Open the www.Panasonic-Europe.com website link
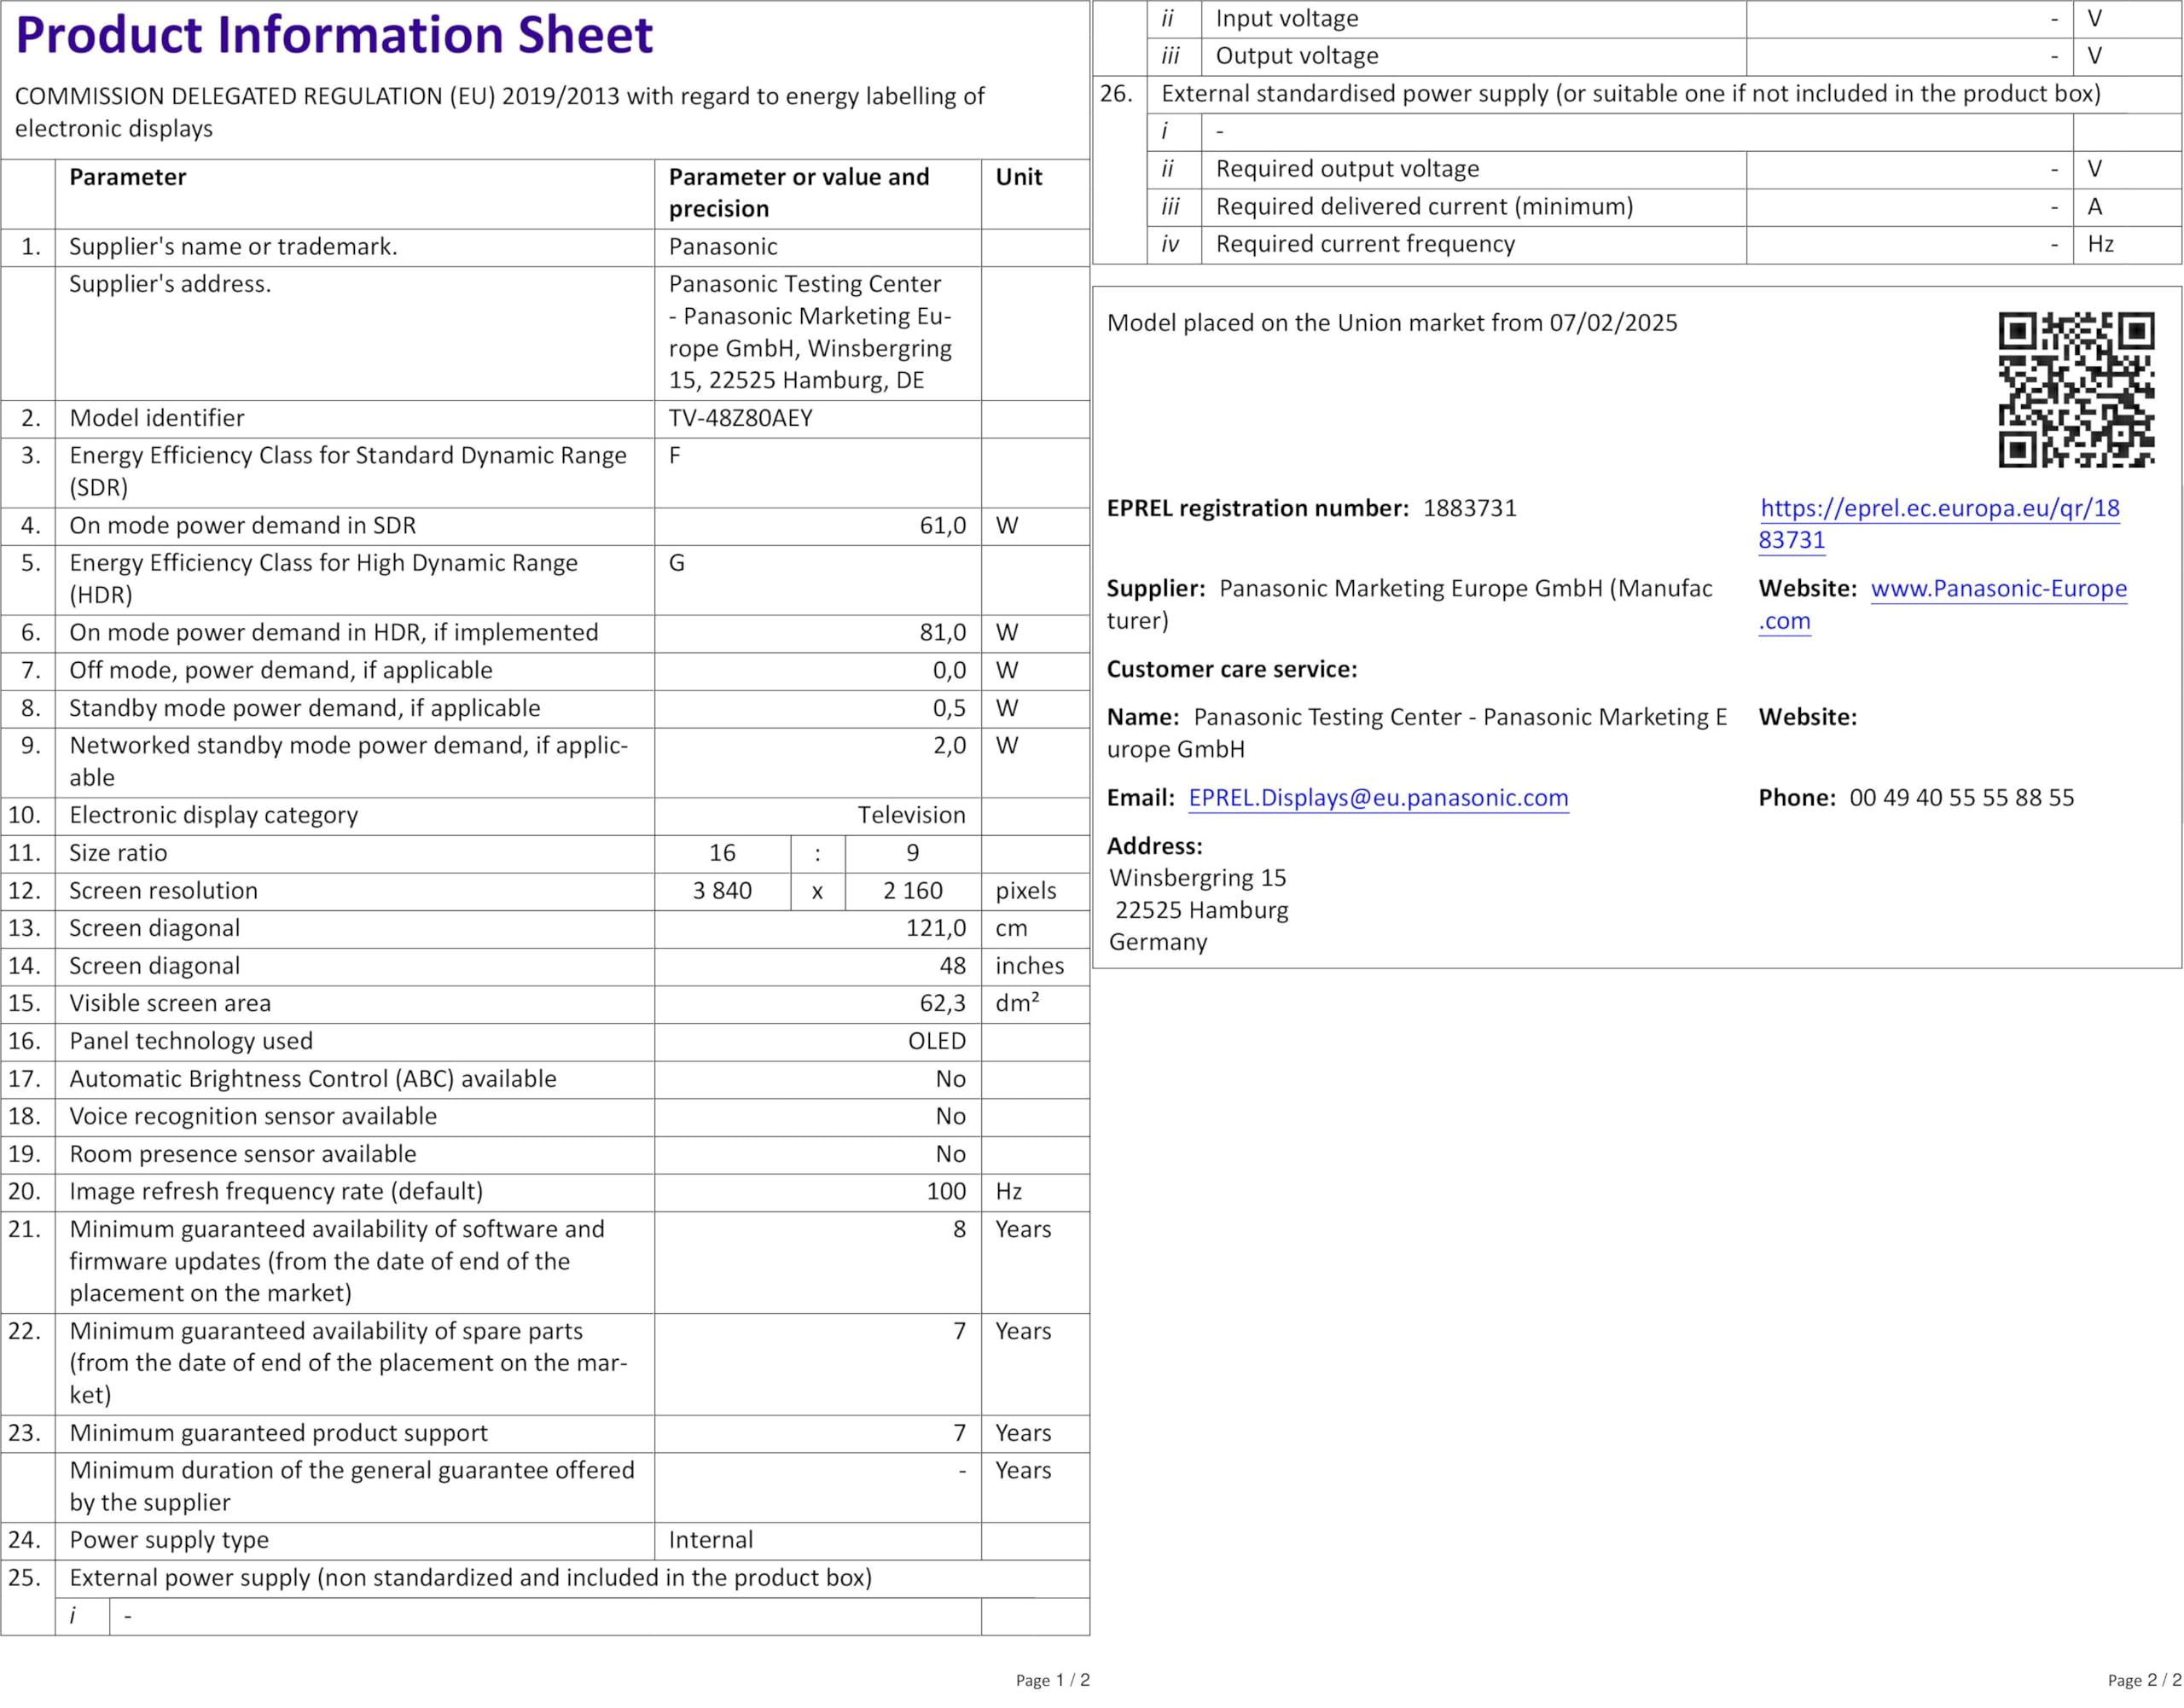 click(x=1998, y=589)
